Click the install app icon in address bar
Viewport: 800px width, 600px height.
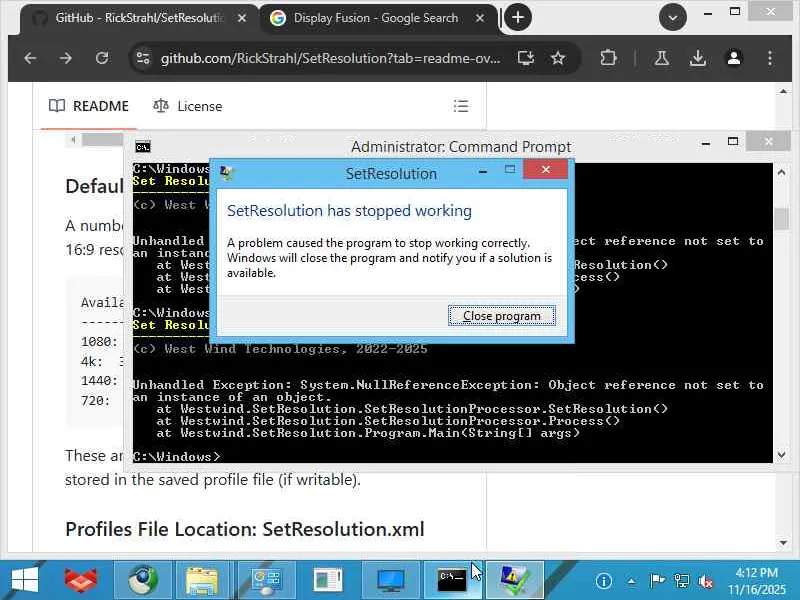[526, 58]
